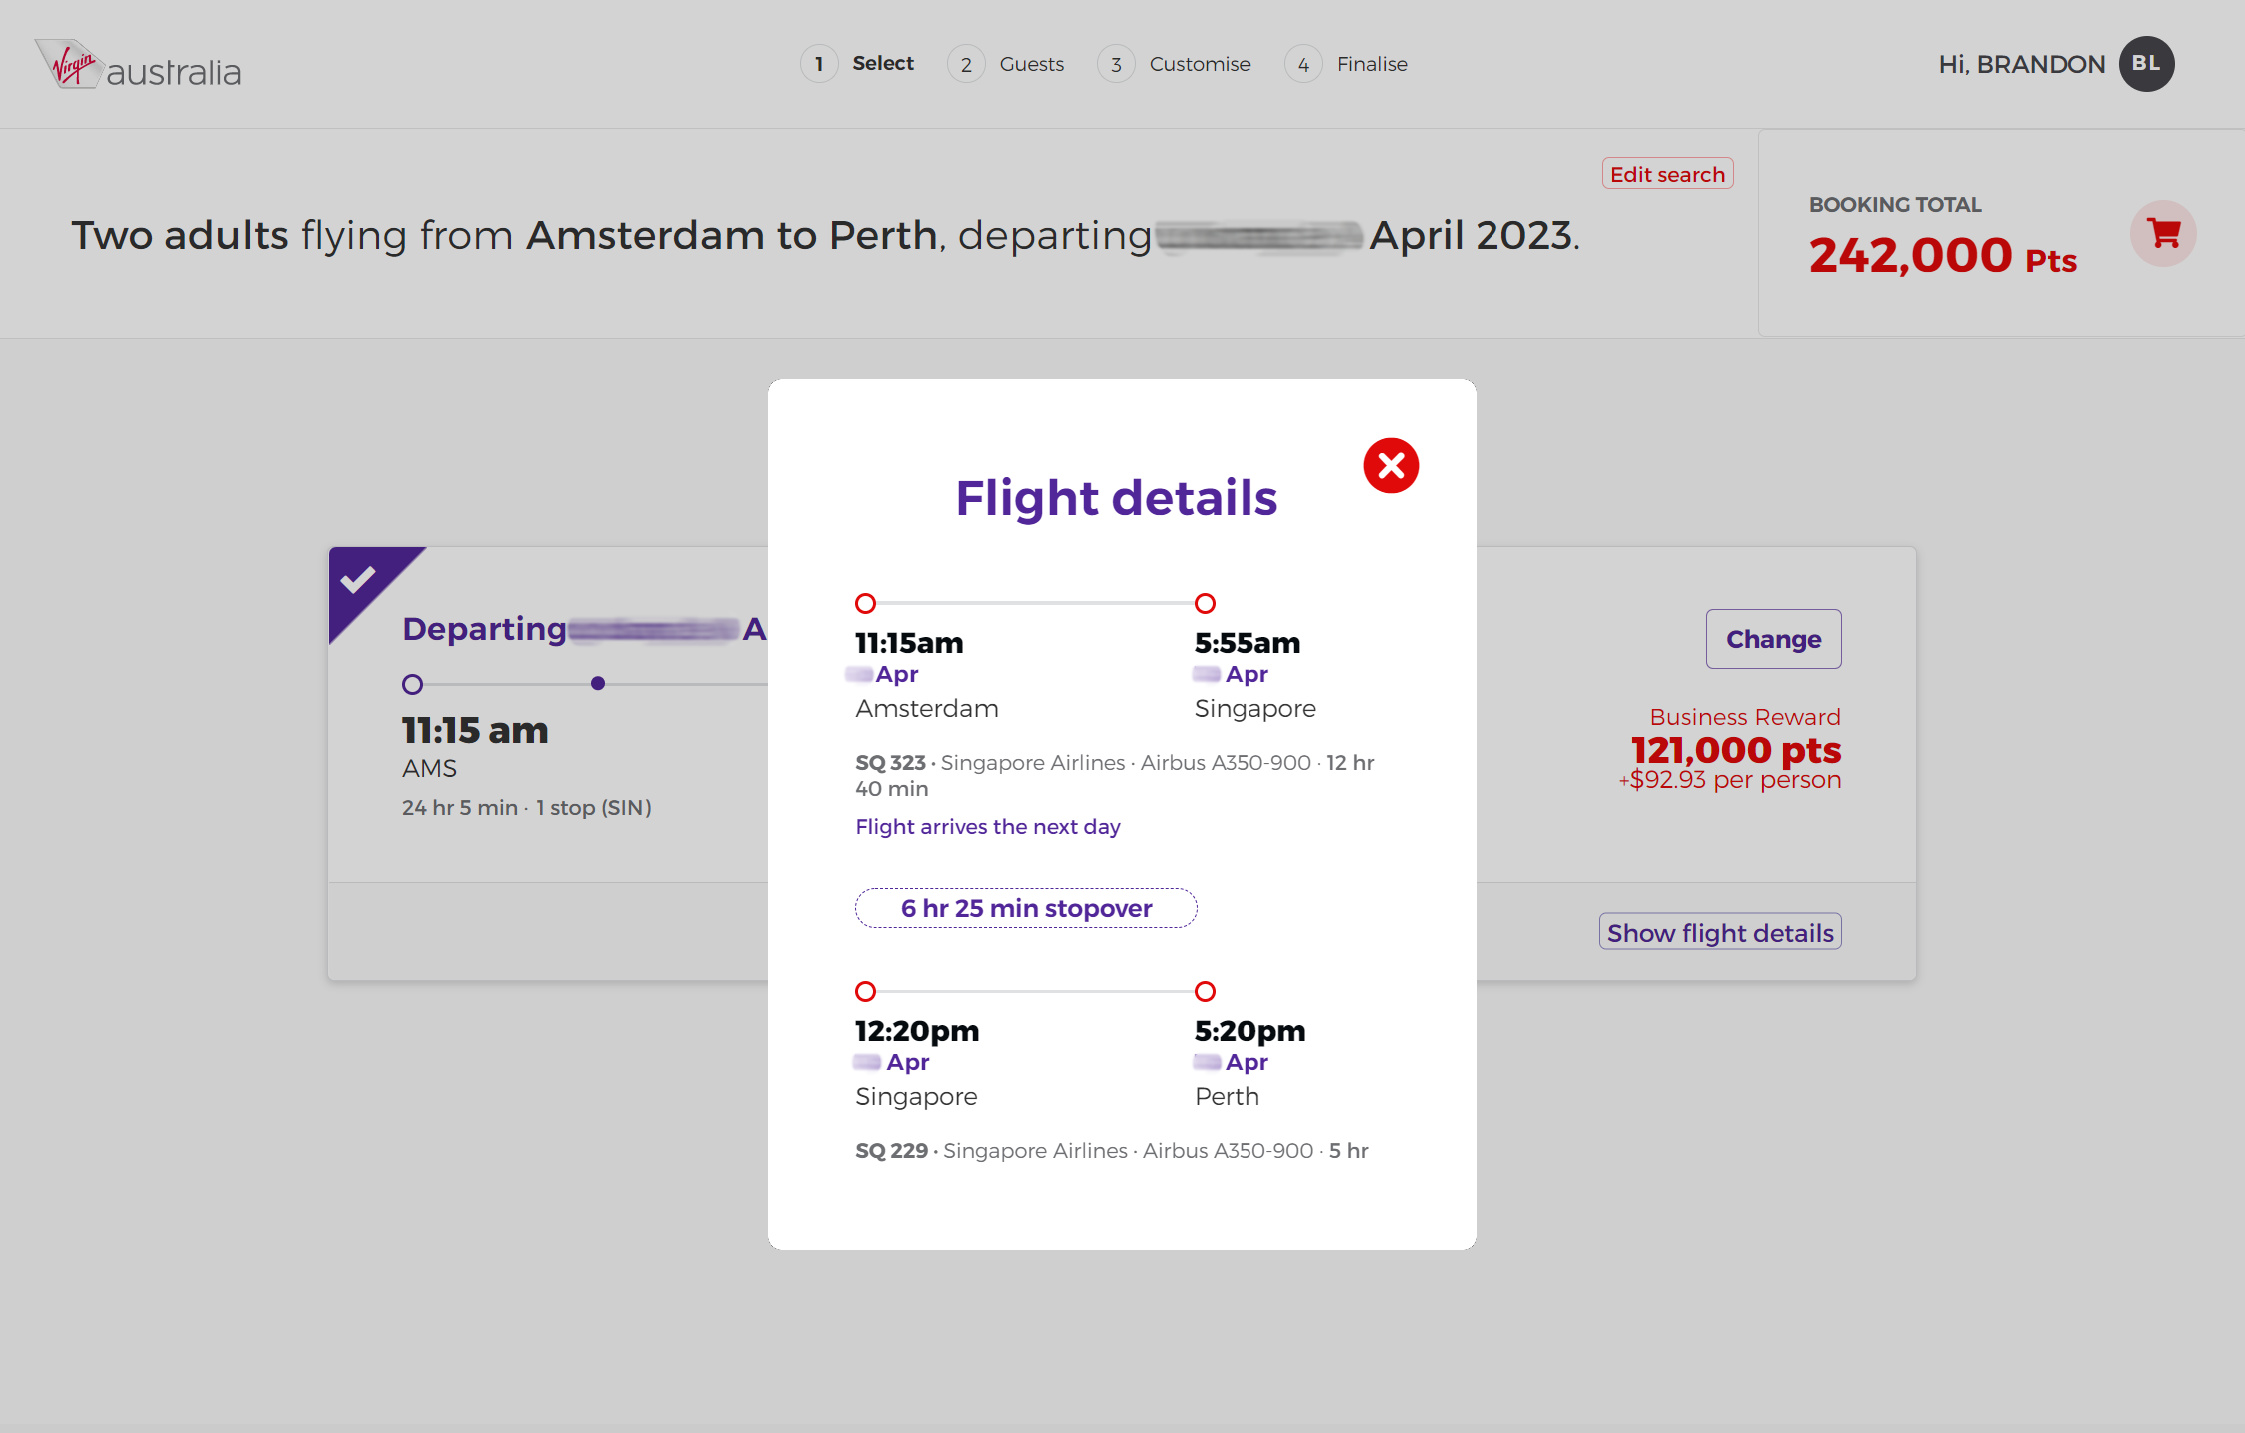The width and height of the screenshot is (2245, 1433).
Task: Close the Flight details dialog
Action: pos(1391,466)
